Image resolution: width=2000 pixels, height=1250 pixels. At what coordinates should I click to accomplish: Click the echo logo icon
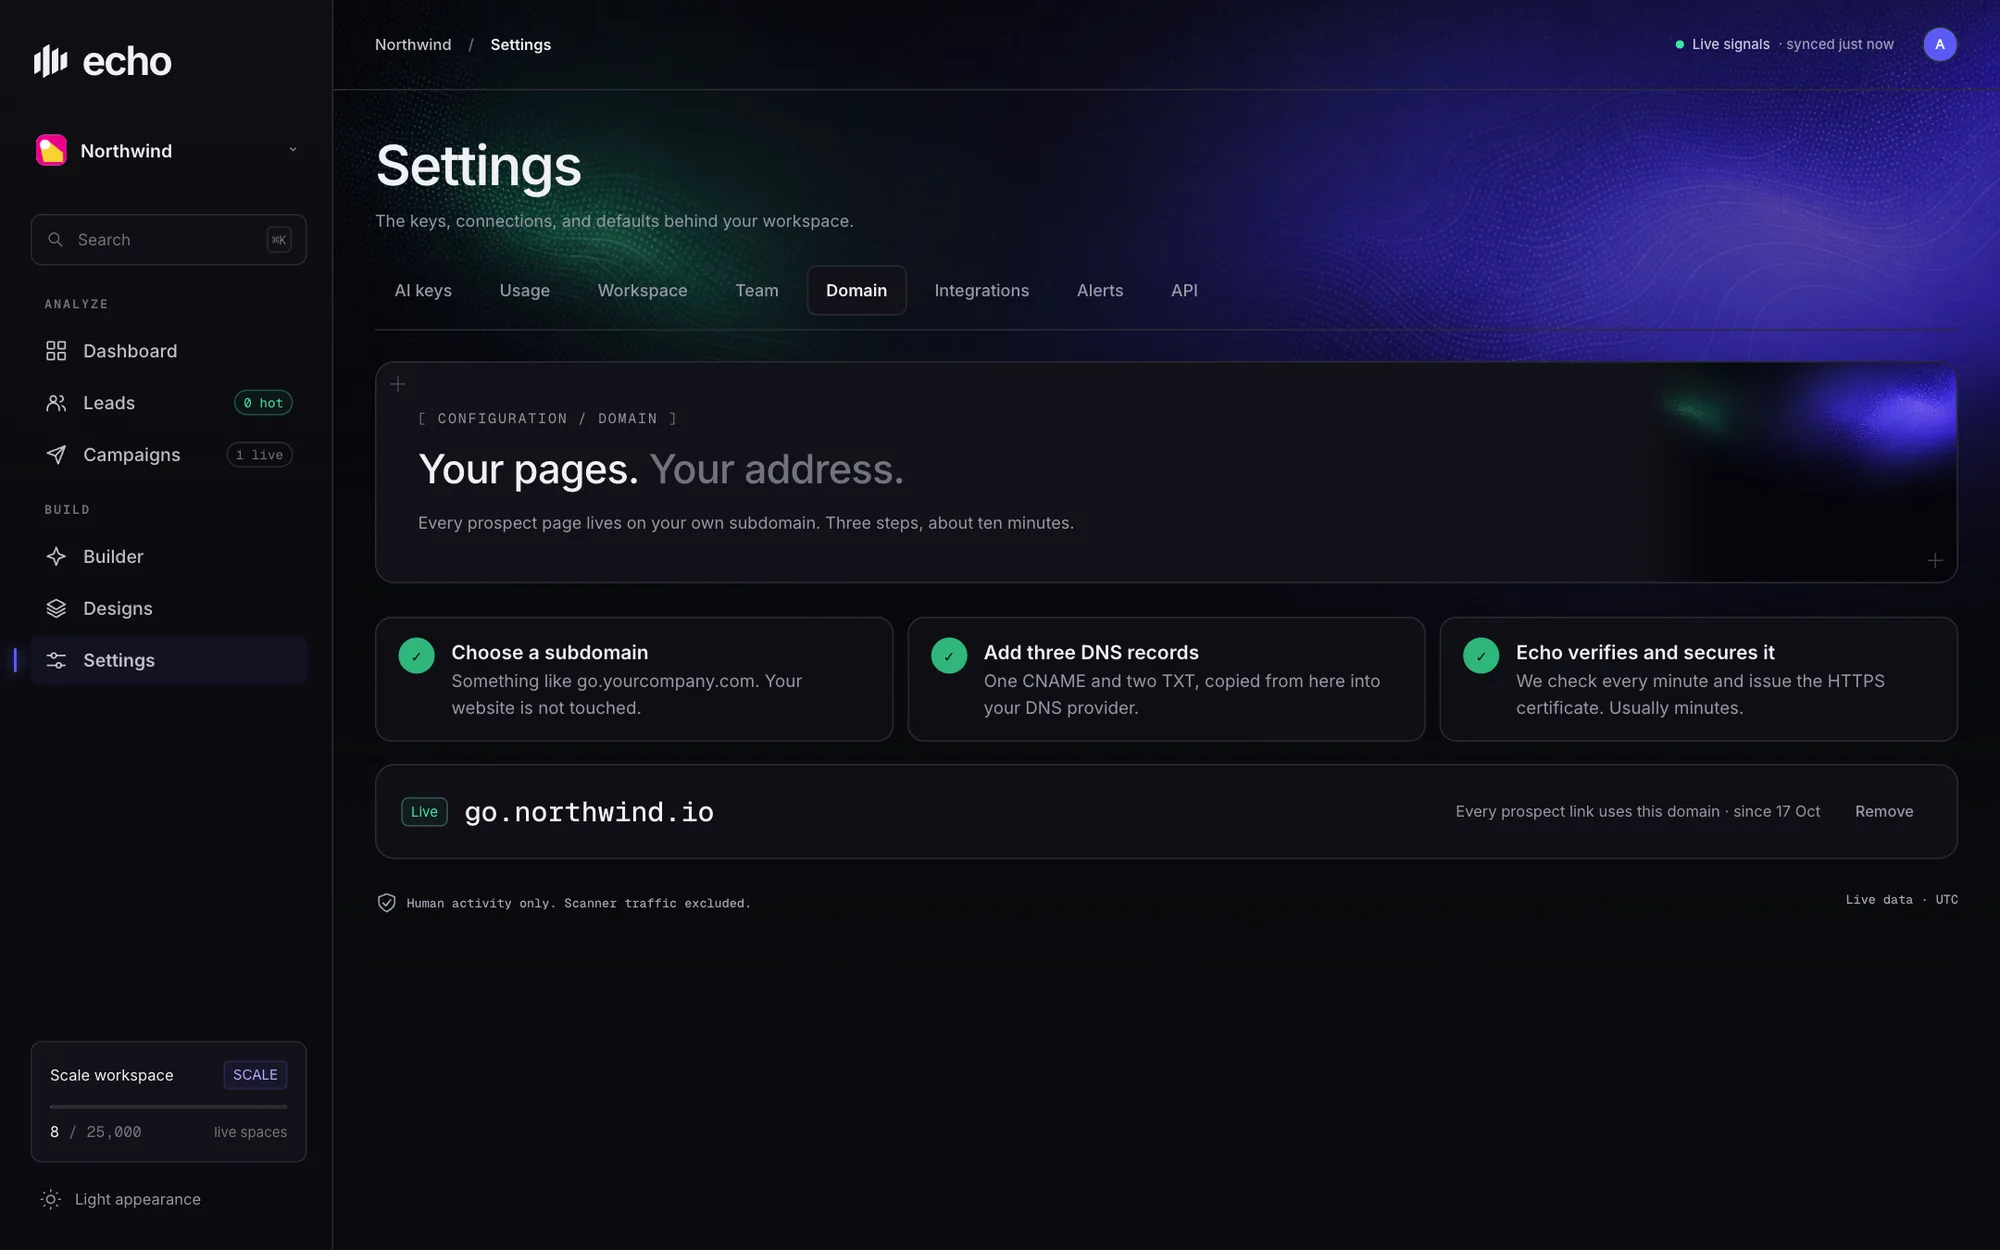point(50,61)
